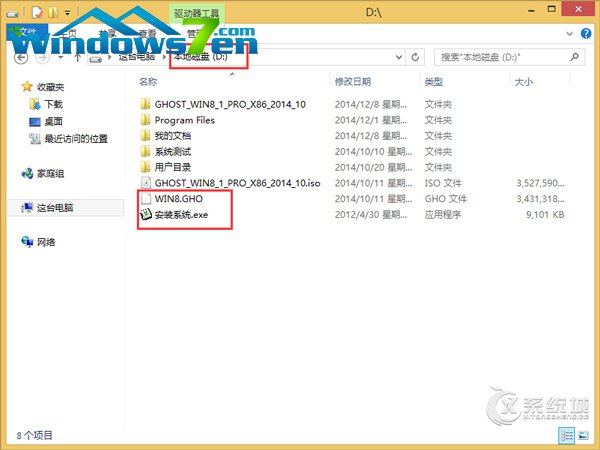
Task: Open the 安装系统.exe installer file
Action: (181, 215)
